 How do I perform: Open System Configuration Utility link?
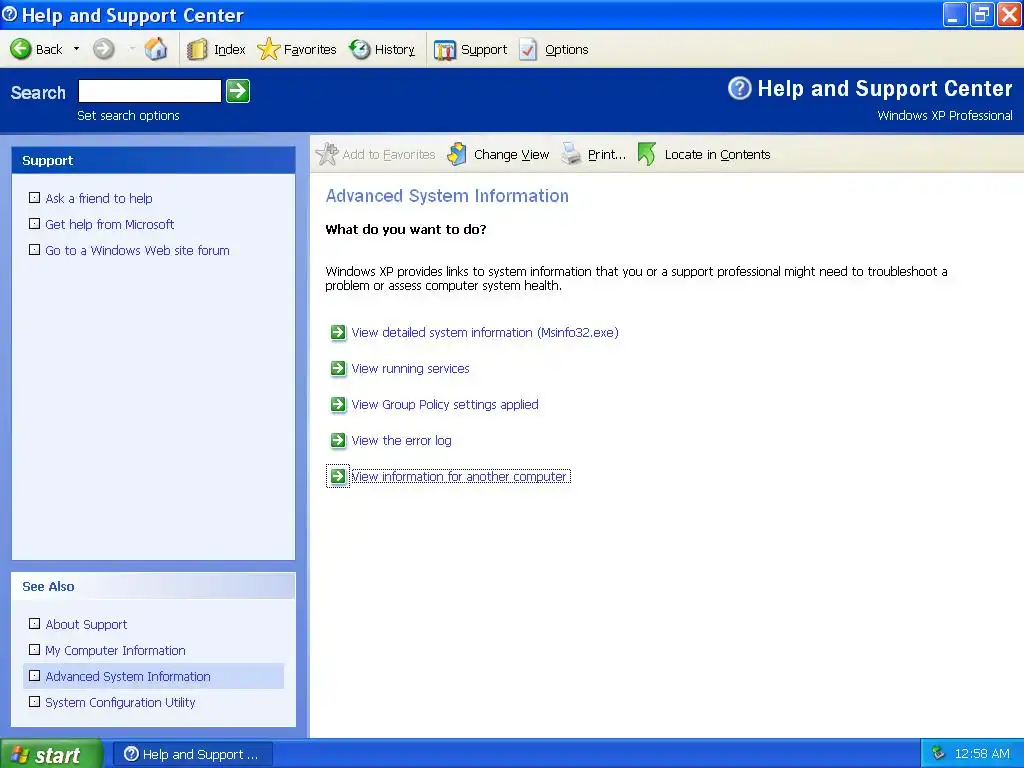click(120, 703)
